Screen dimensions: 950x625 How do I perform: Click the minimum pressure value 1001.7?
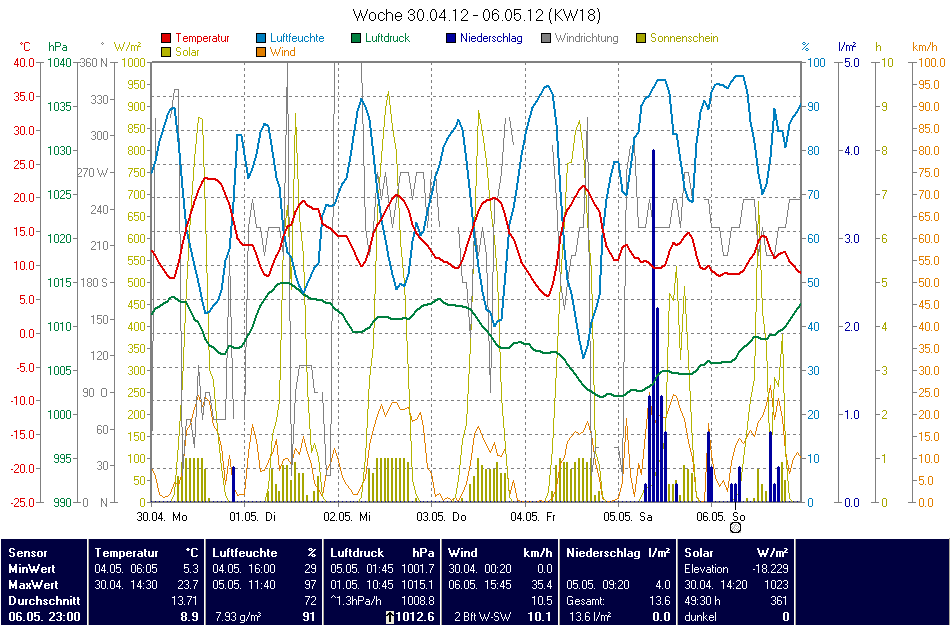(420, 569)
